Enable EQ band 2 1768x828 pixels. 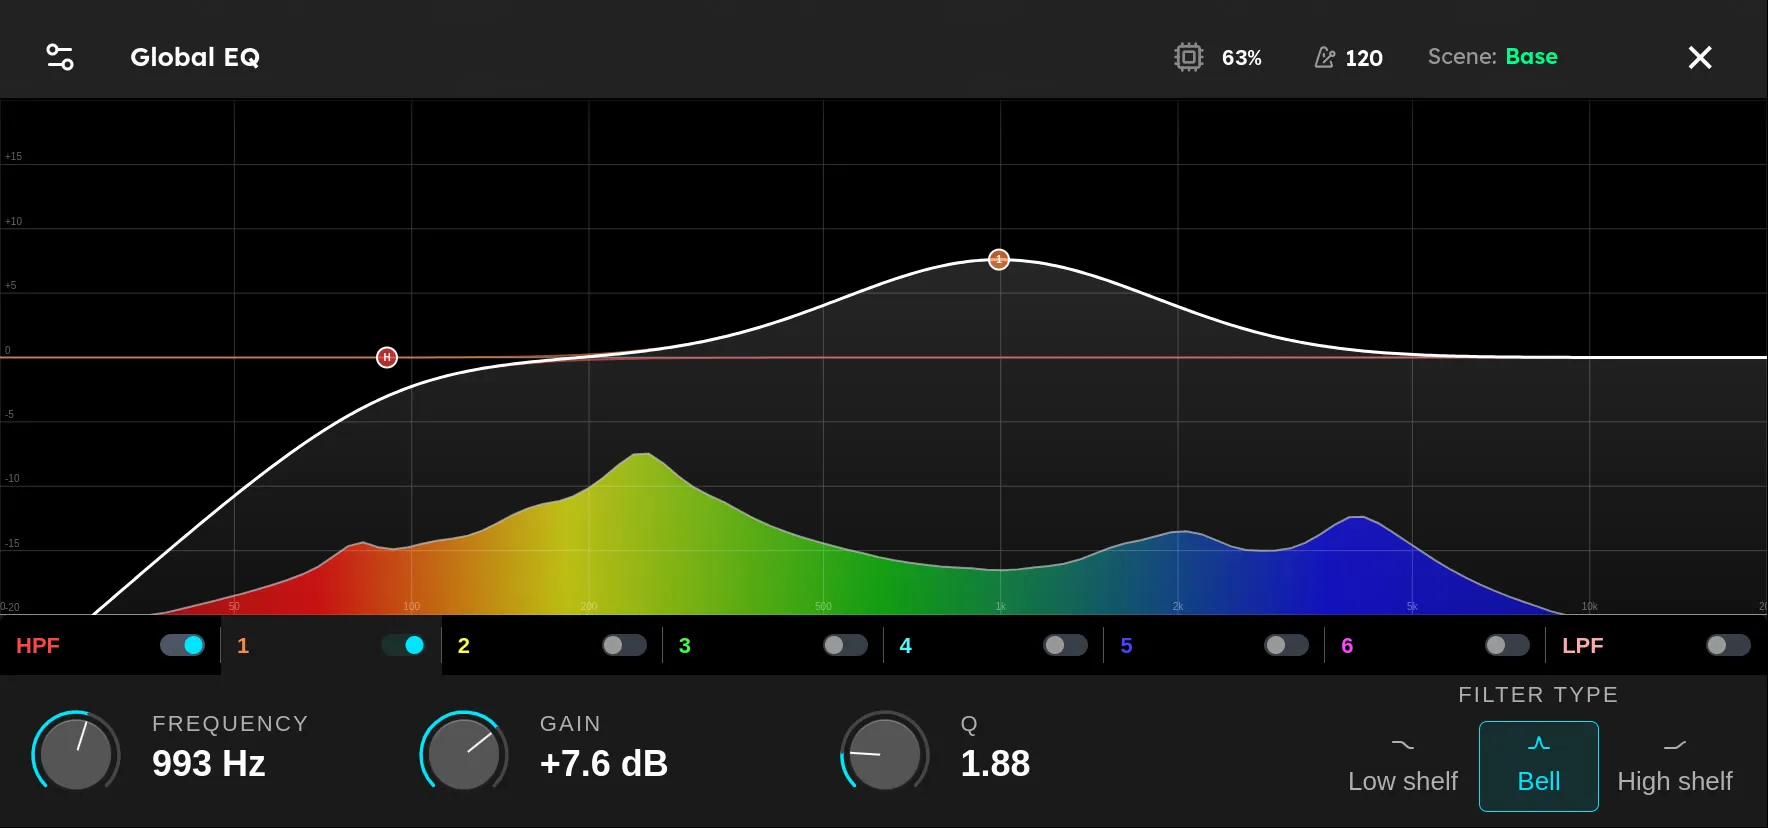pyautogui.click(x=625, y=645)
